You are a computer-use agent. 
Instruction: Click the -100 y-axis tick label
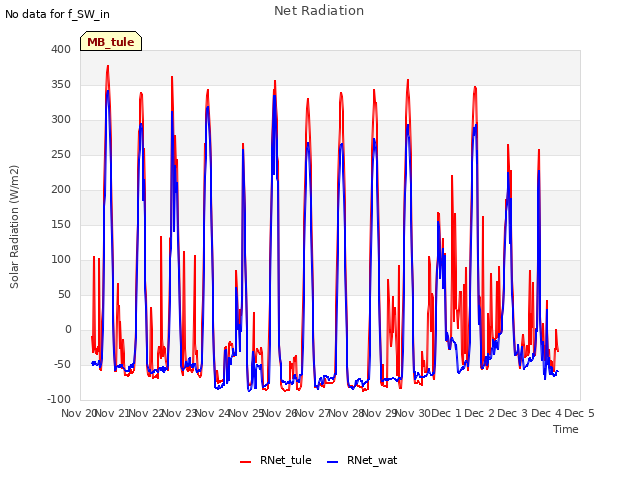[59, 399]
